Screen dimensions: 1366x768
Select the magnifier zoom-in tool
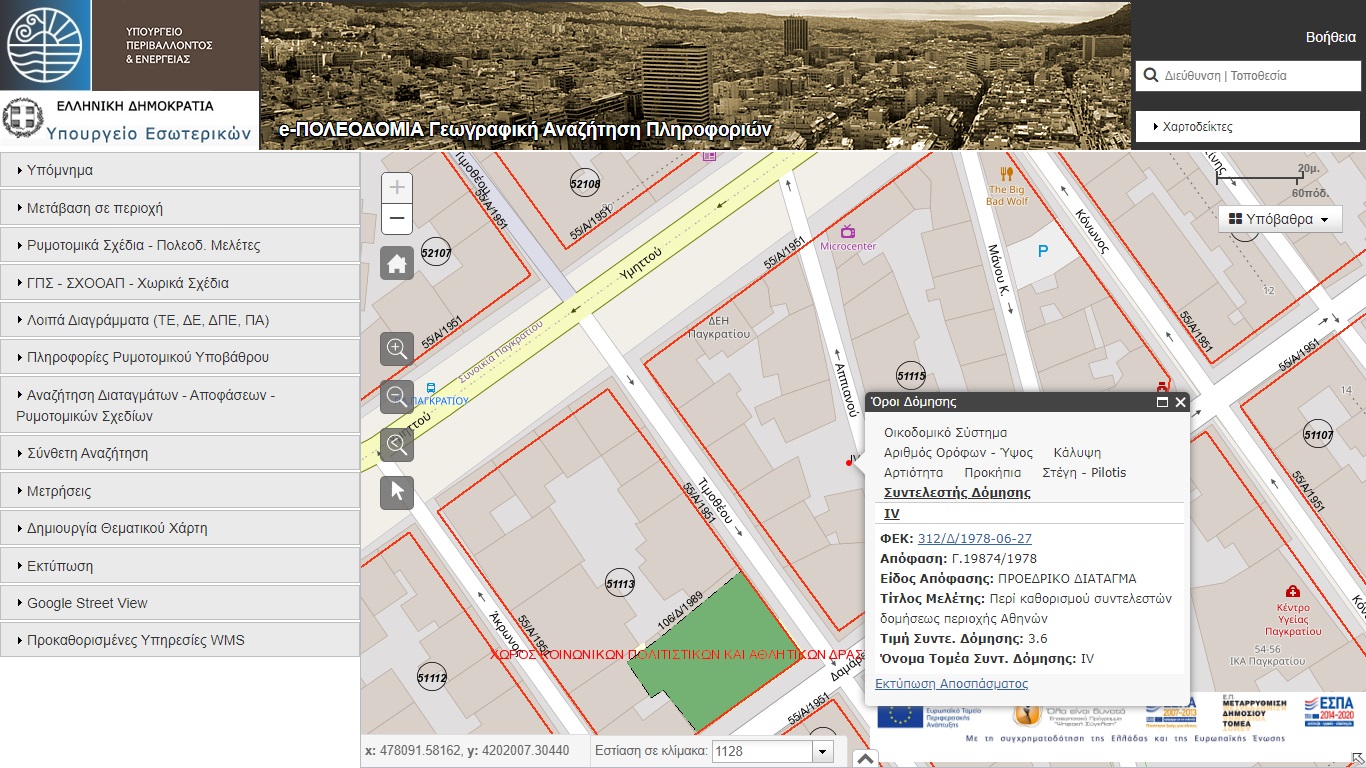click(x=397, y=349)
